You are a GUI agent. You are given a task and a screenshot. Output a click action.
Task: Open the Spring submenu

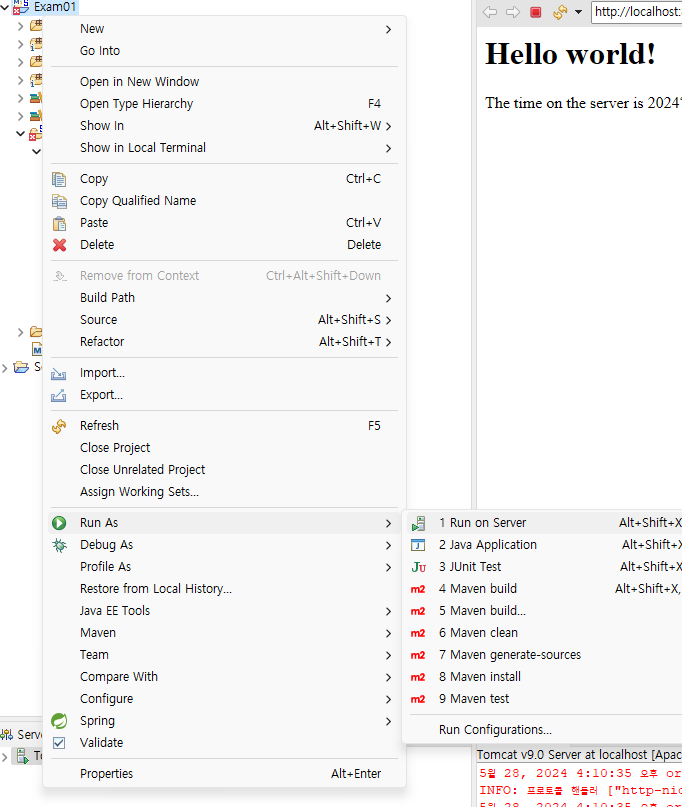click(x=224, y=721)
